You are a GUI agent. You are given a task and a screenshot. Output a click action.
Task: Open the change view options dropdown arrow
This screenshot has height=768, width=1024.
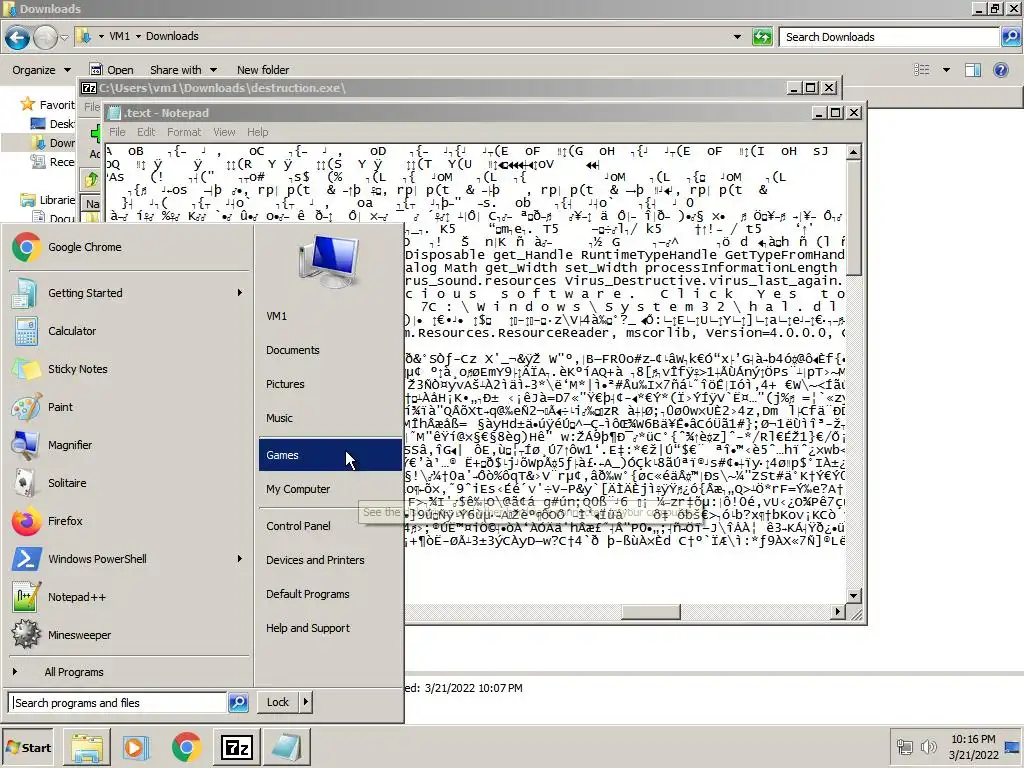tap(946, 70)
